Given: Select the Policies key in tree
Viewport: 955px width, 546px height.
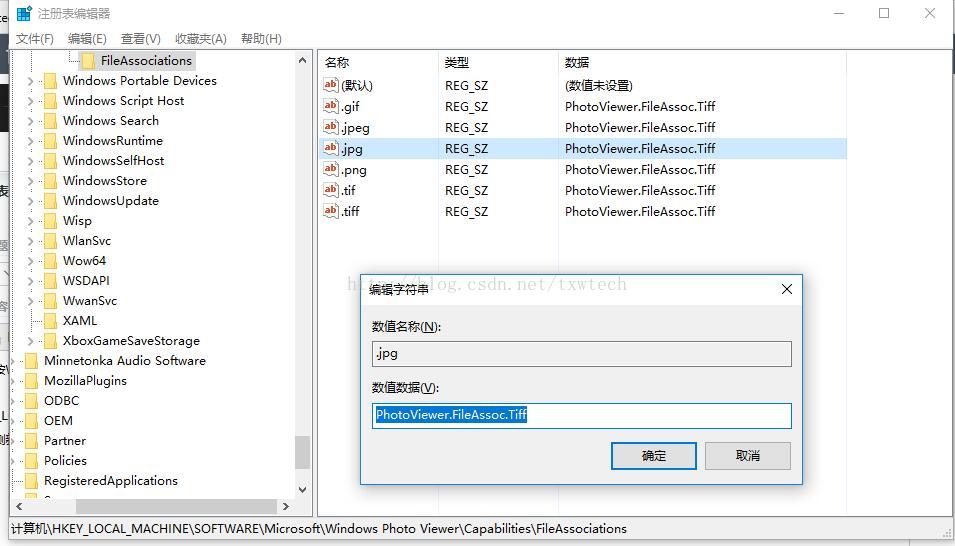Looking at the screenshot, I should click(65, 461).
